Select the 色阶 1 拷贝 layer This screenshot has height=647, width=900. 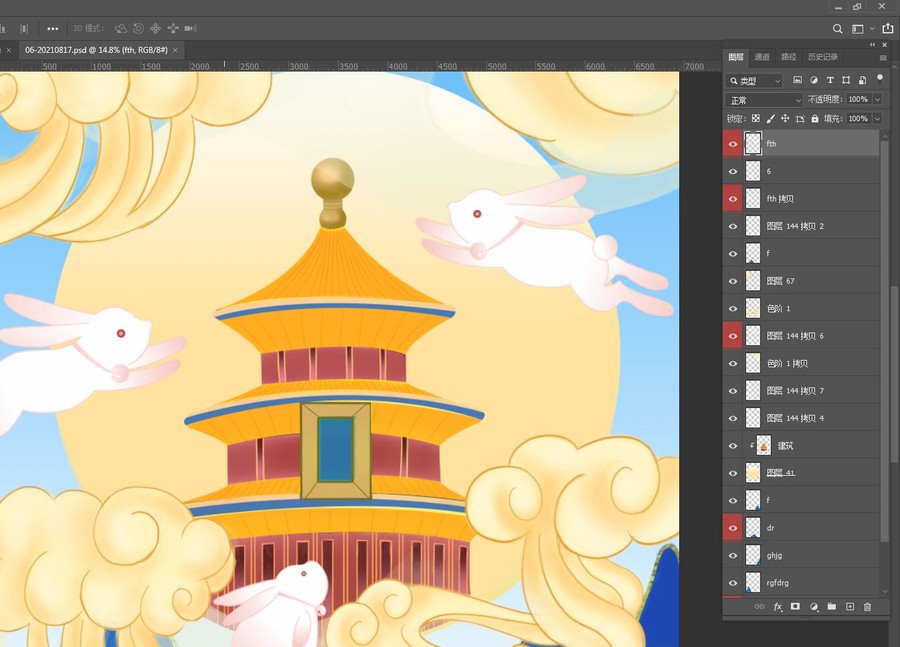[x=801, y=363]
